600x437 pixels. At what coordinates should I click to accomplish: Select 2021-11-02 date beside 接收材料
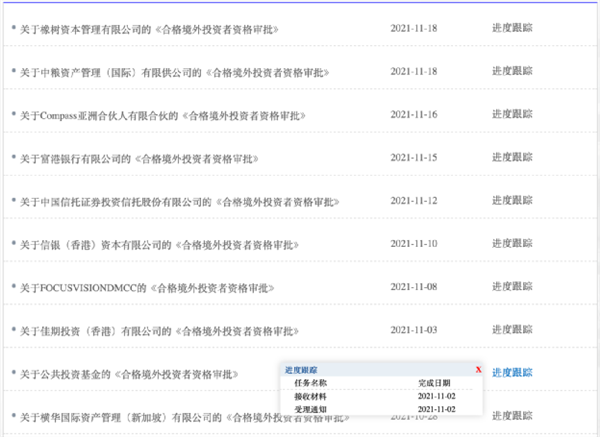tap(437, 396)
